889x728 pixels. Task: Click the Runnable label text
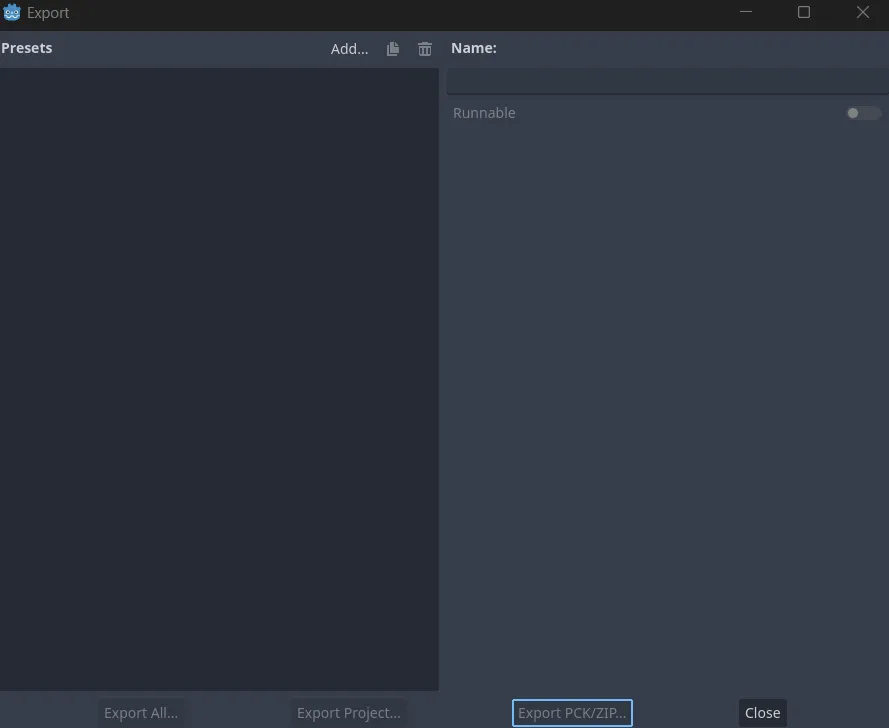pyautogui.click(x=484, y=113)
